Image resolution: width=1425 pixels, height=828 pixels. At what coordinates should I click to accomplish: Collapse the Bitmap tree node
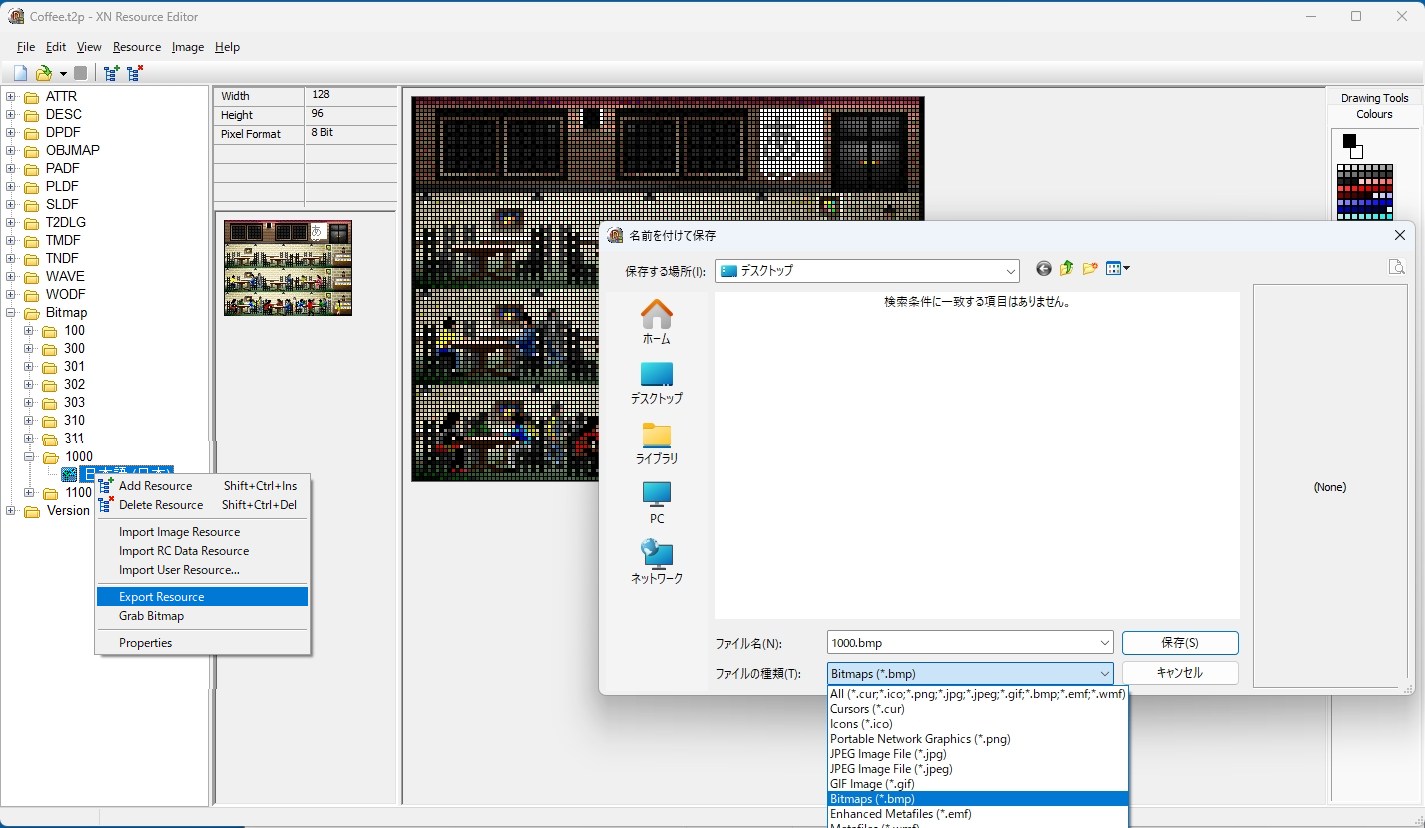pos(11,312)
